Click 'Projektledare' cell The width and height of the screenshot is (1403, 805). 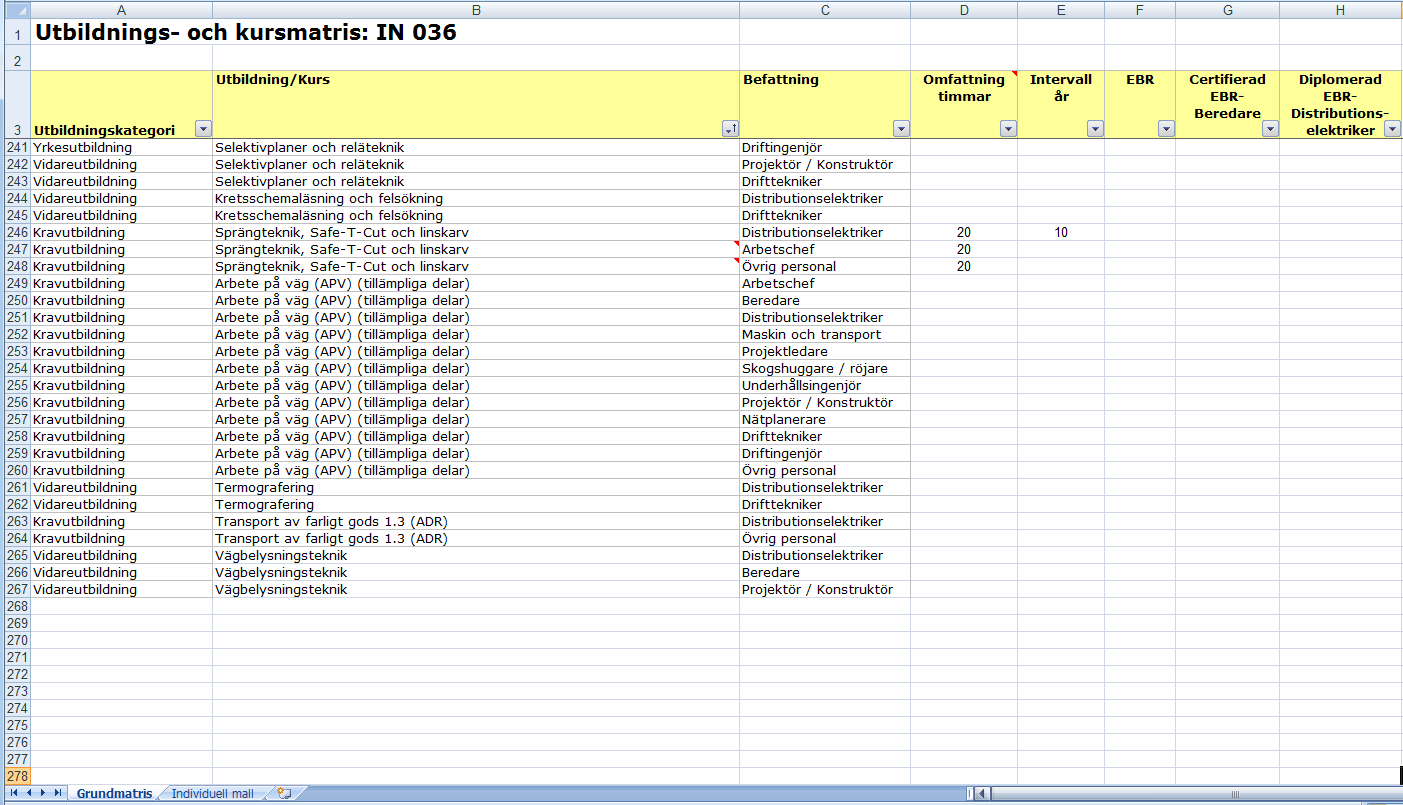tap(825, 351)
